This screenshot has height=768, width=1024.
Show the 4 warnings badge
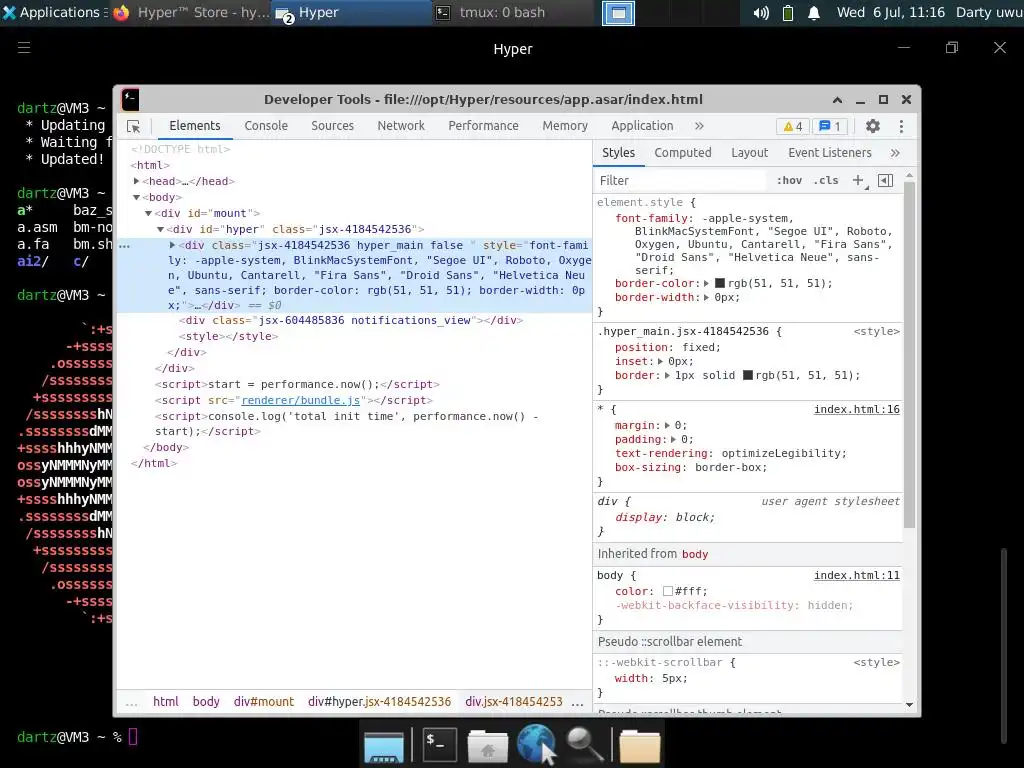coord(793,127)
